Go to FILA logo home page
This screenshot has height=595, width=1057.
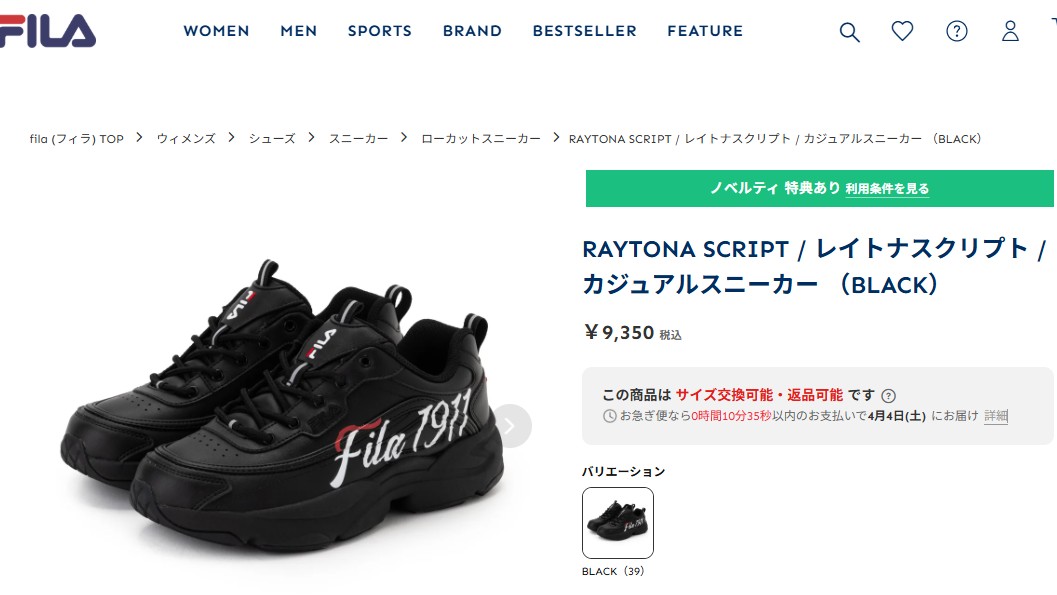tap(47, 31)
